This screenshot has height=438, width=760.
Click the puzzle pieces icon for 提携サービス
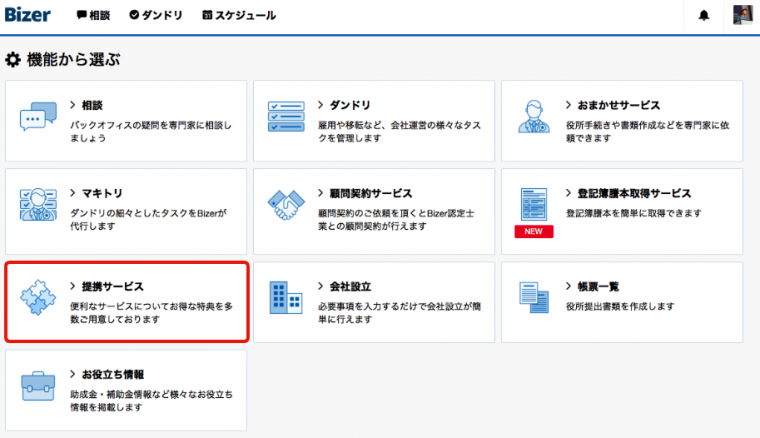coord(38,299)
